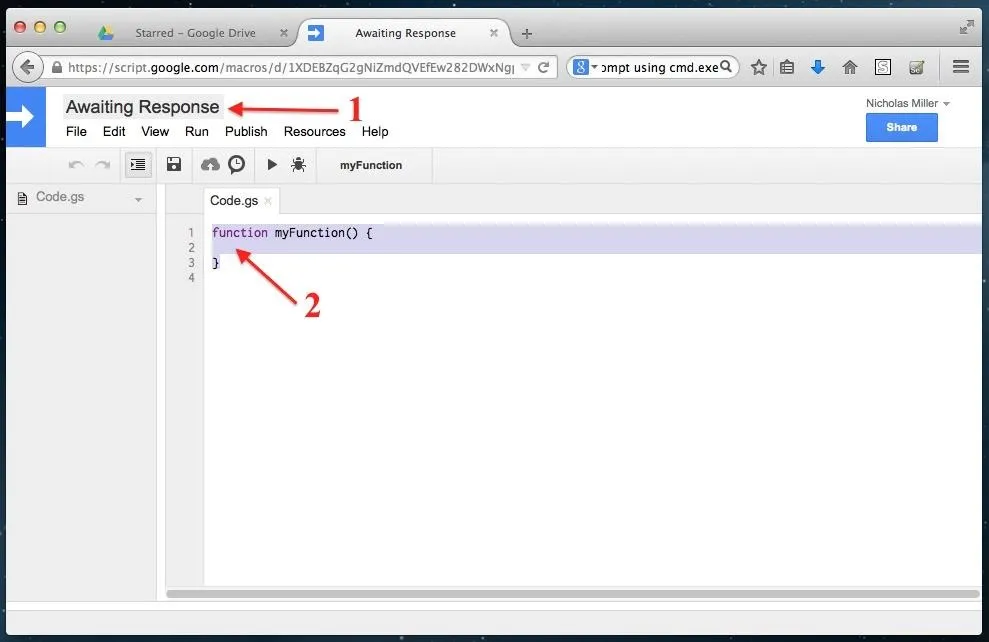Go to the browser home page icon
989x642 pixels.
(850, 67)
